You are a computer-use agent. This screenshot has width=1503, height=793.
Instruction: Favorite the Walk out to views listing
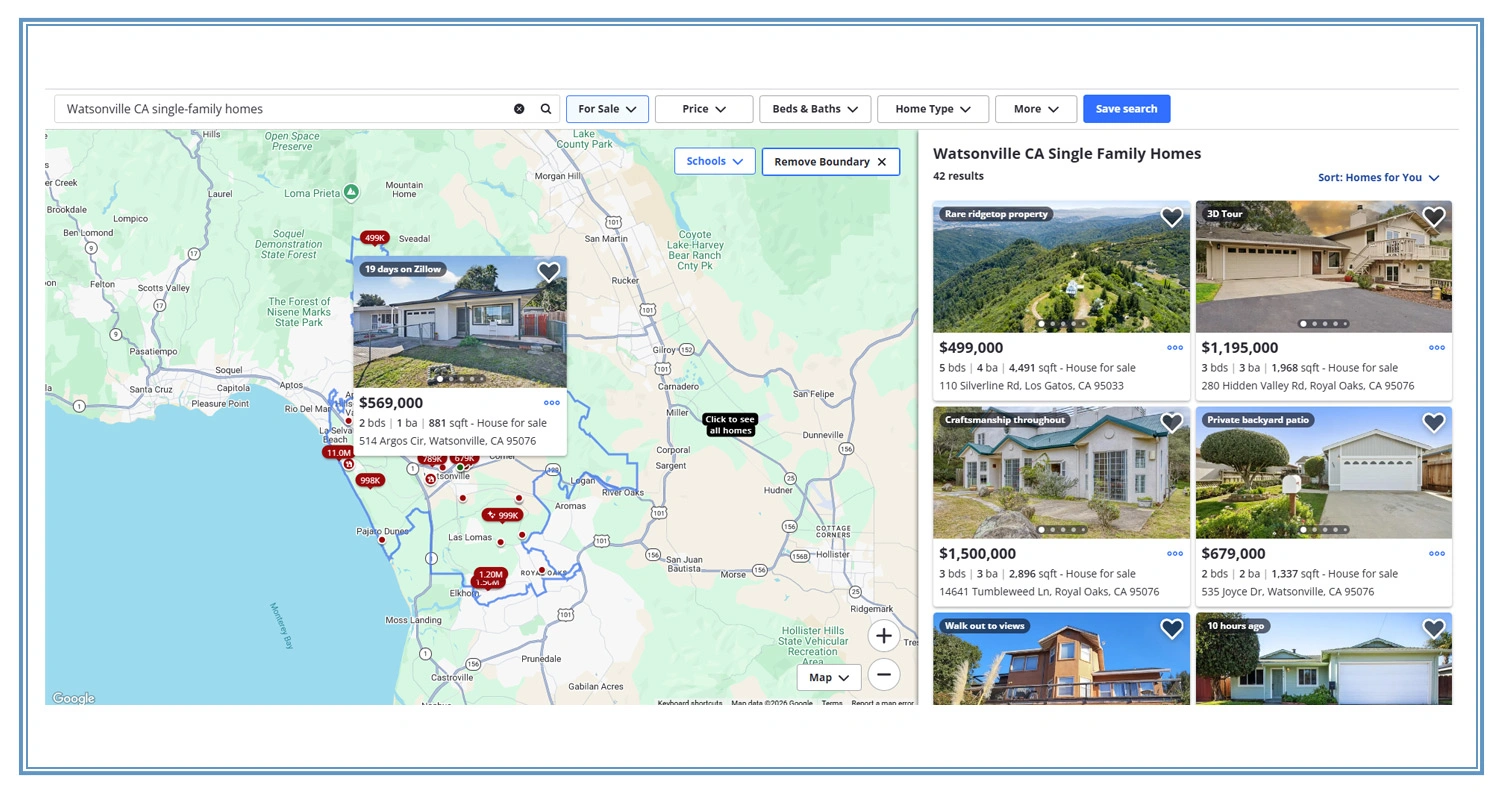coord(1171,629)
